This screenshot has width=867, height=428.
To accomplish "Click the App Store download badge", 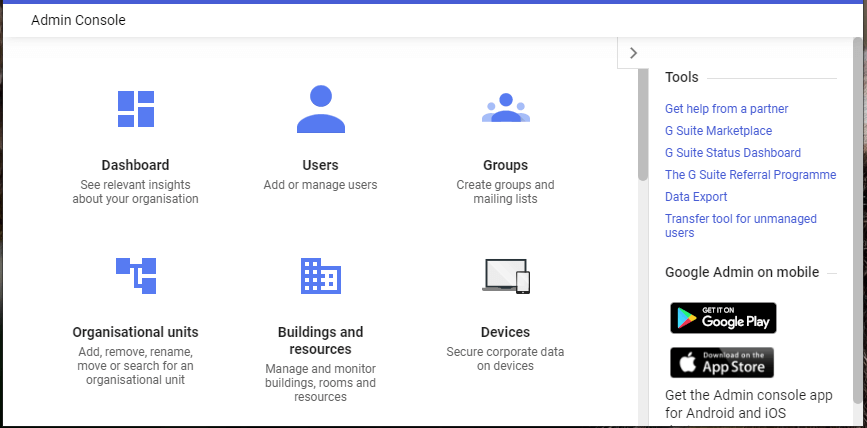I will click(722, 363).
